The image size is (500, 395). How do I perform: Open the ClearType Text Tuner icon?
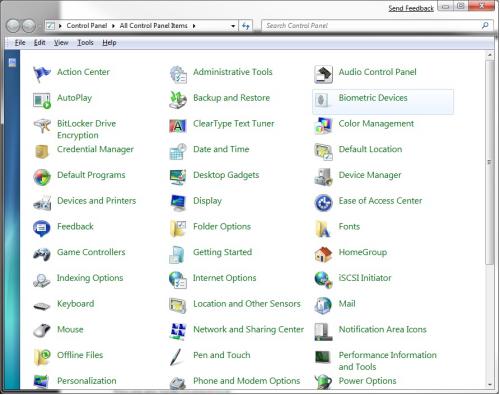pos(178,126)
